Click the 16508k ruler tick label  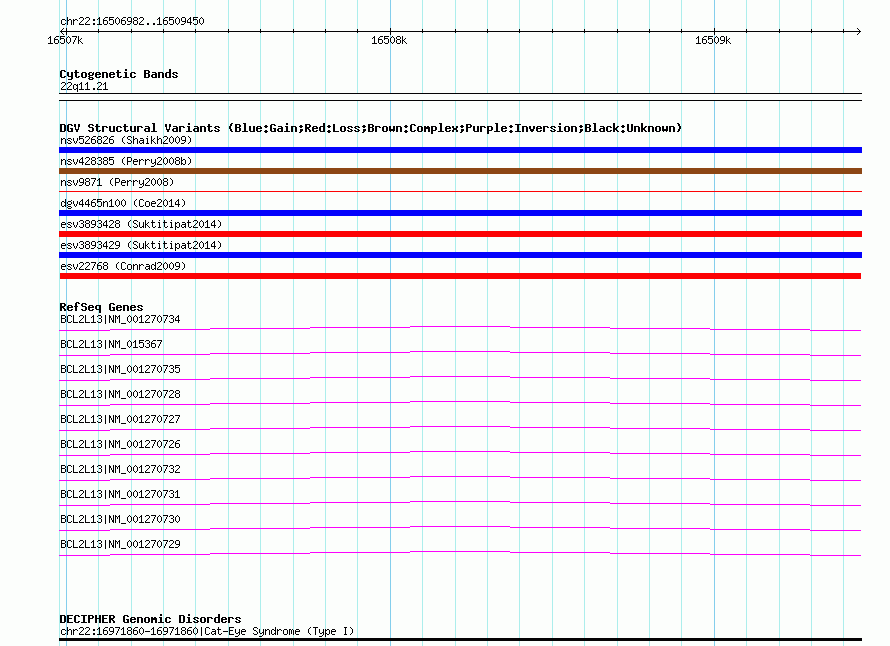pyautogui.click(x=389, y=40)
